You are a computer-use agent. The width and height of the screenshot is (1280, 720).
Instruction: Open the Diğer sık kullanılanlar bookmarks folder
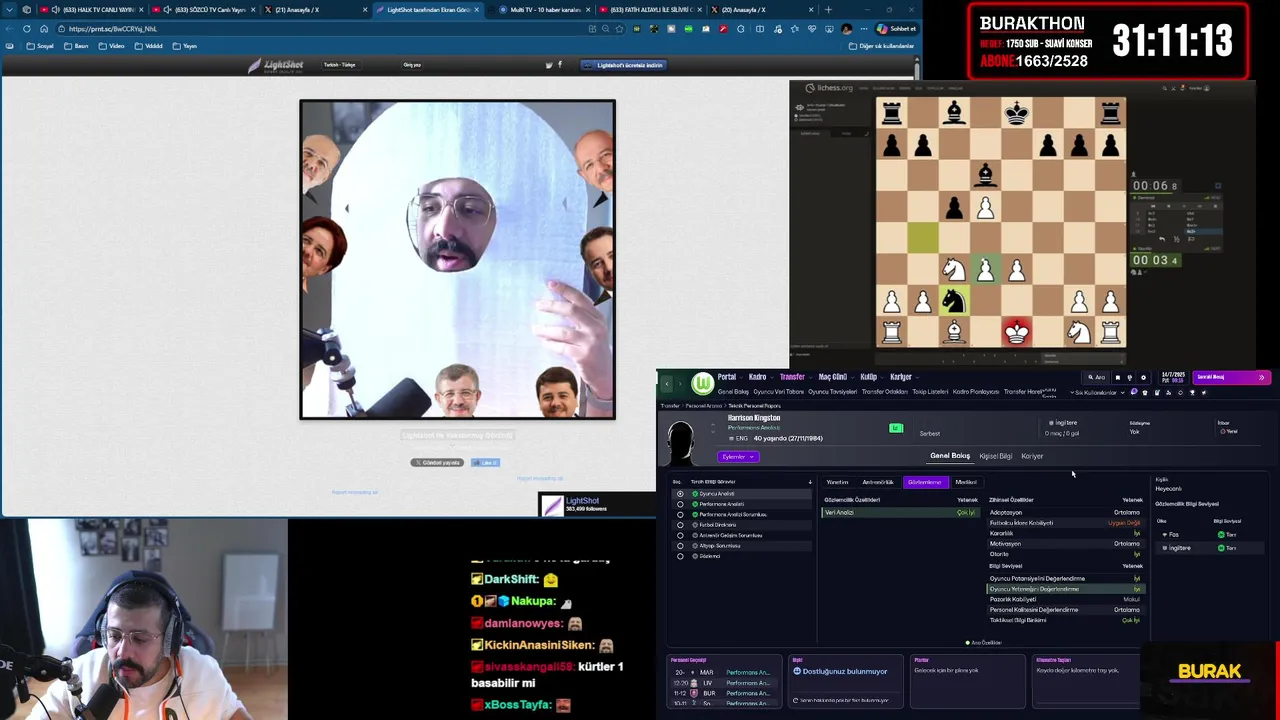pos(881,46)
